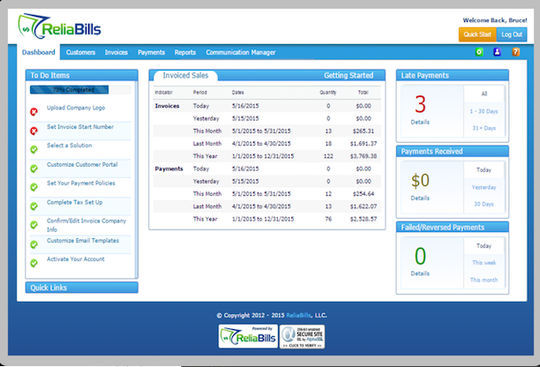Open the Reports menu
Screen dimensions: 540x367
(x=185, y=52)
